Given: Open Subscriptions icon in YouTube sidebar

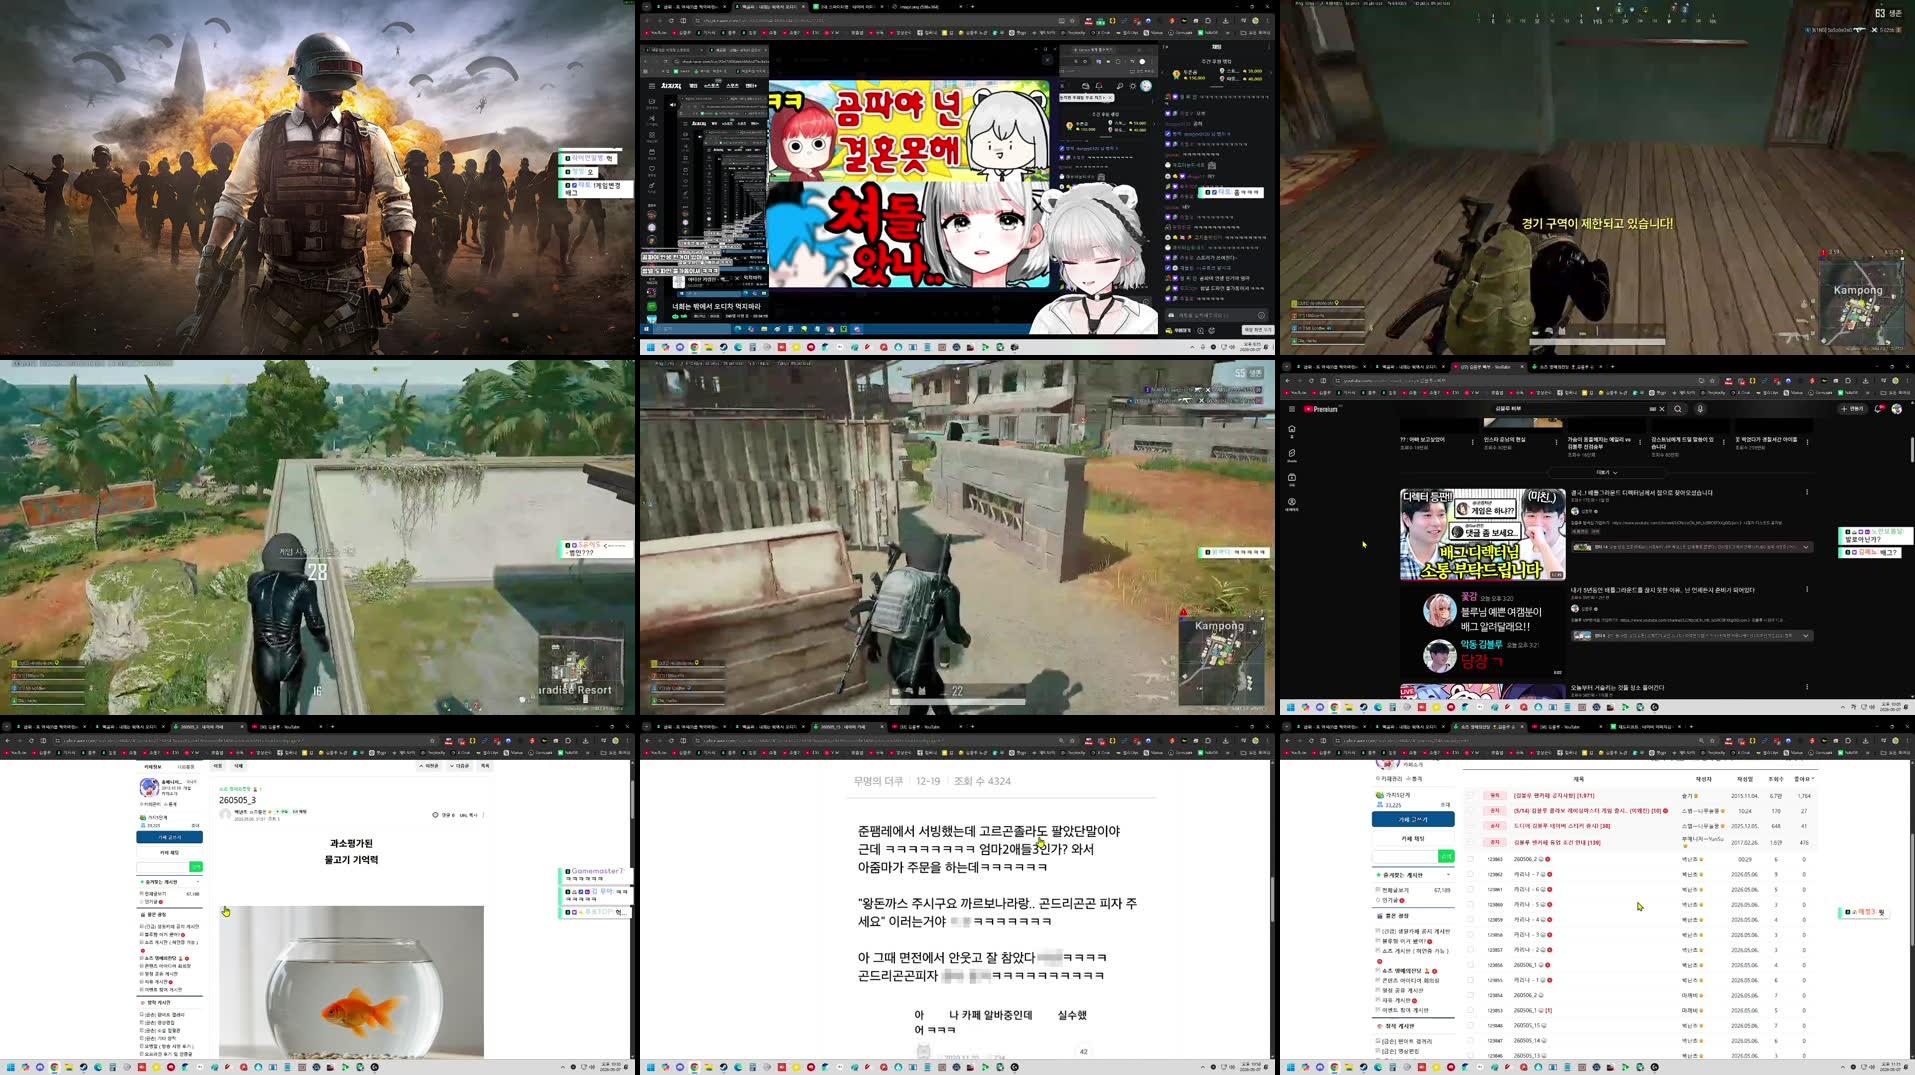Looking at the screenshot, I should 1292,479.
